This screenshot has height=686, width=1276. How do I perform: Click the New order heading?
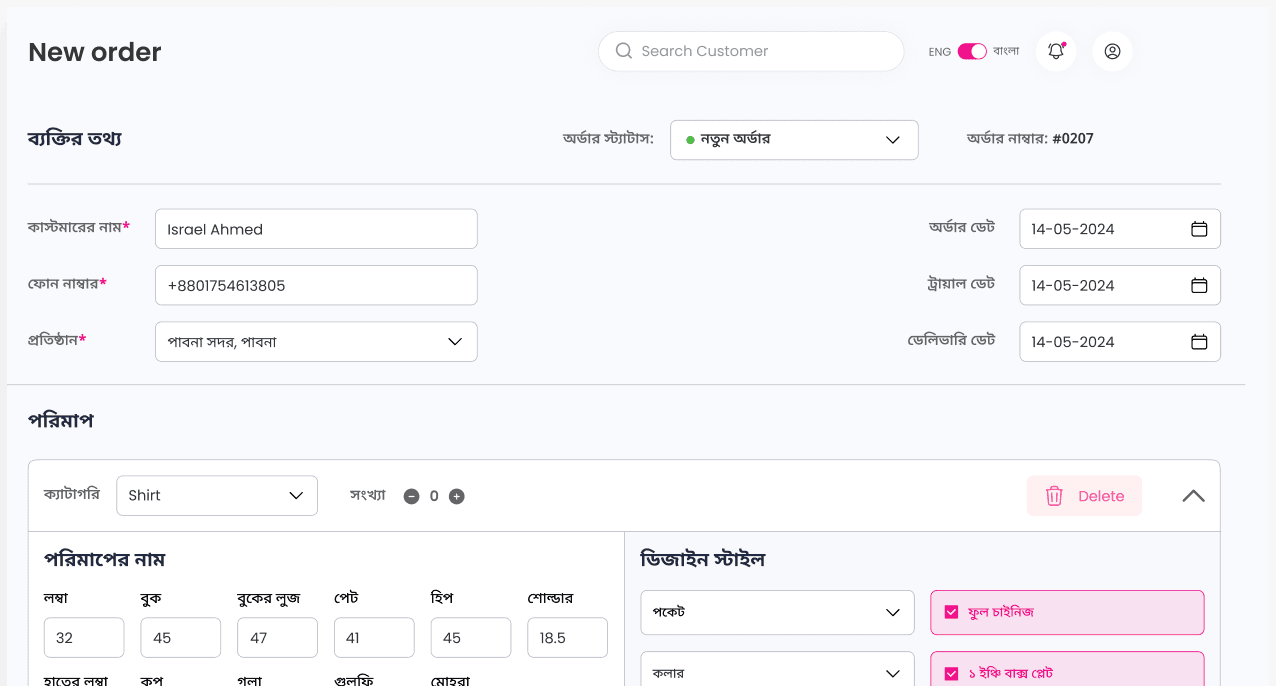95,52
